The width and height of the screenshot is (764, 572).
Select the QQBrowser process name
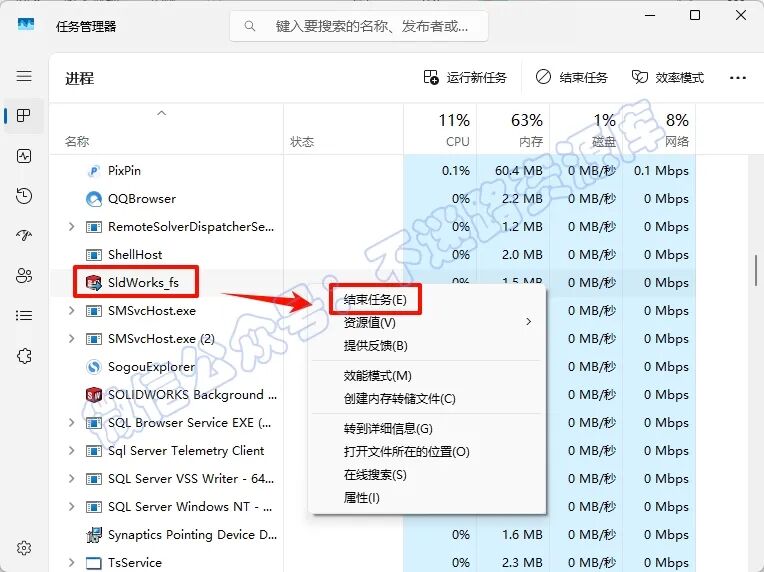point(142,199)
